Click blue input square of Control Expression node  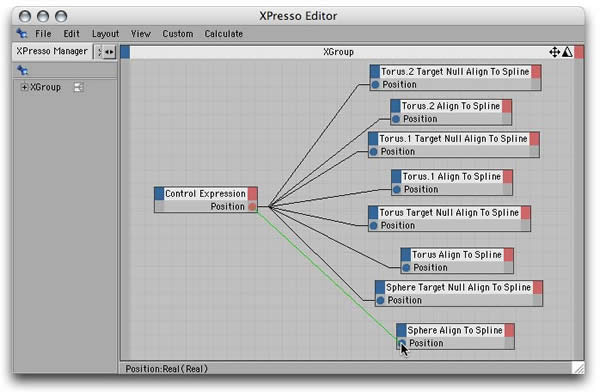pos(159,193)
